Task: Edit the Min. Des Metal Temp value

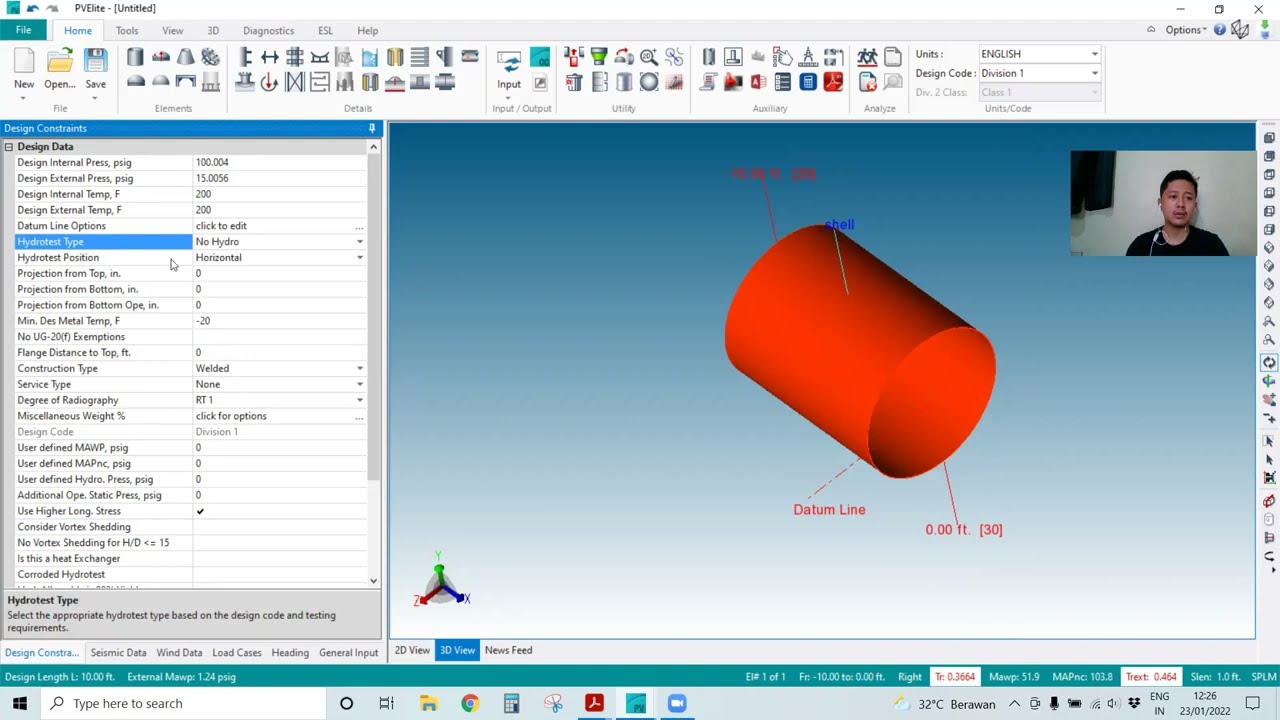Action: click(279, 321)
